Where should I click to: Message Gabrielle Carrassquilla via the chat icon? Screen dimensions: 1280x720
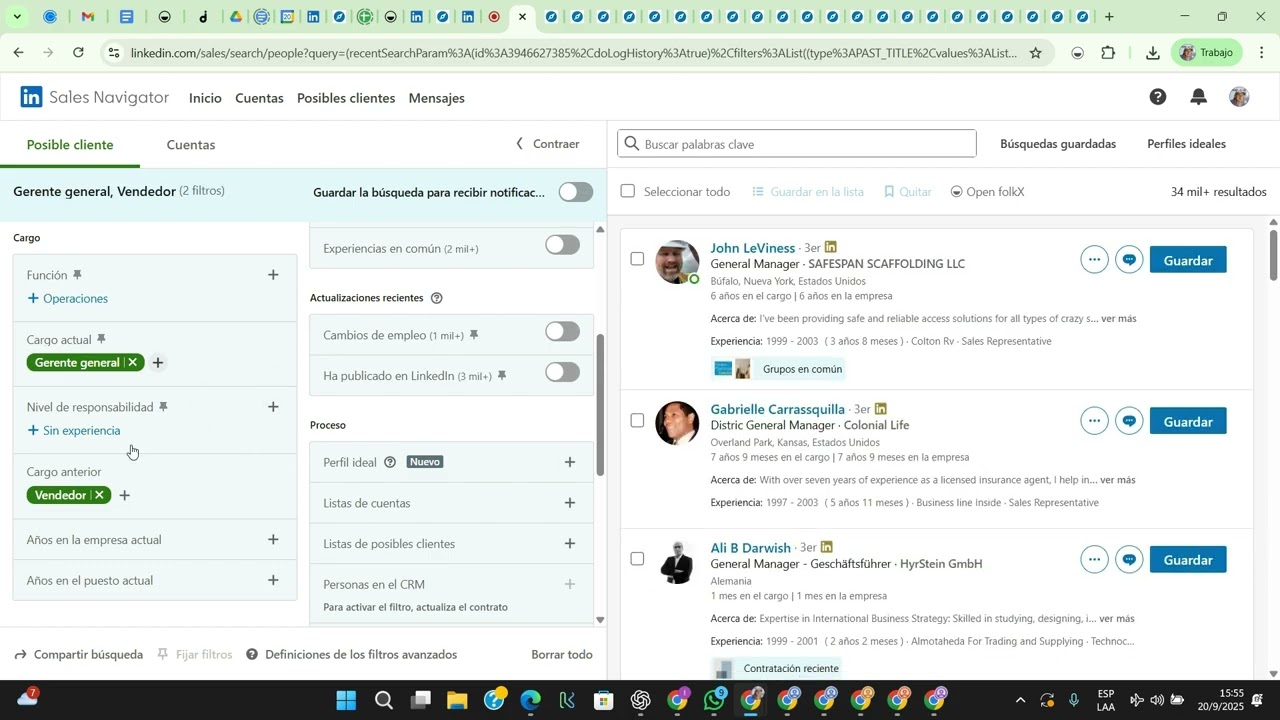pyautogui.click(x=1130, y=421)
